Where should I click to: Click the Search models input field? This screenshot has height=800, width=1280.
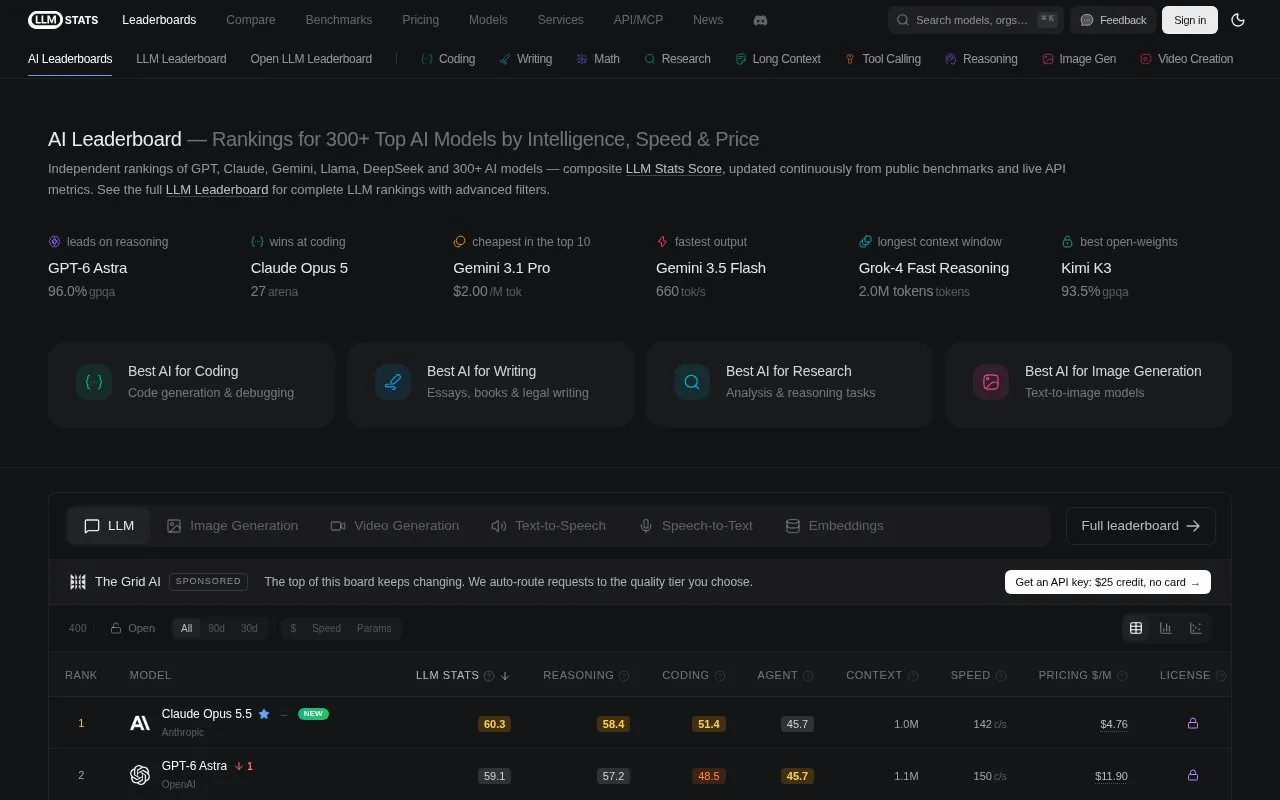click(975, 20)
